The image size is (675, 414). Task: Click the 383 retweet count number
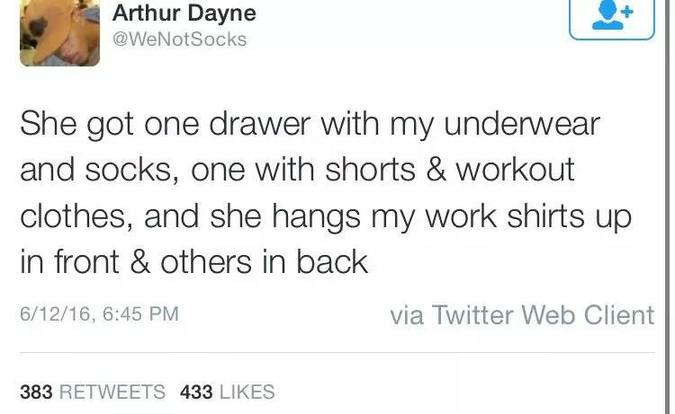click(x=36, y=392)
